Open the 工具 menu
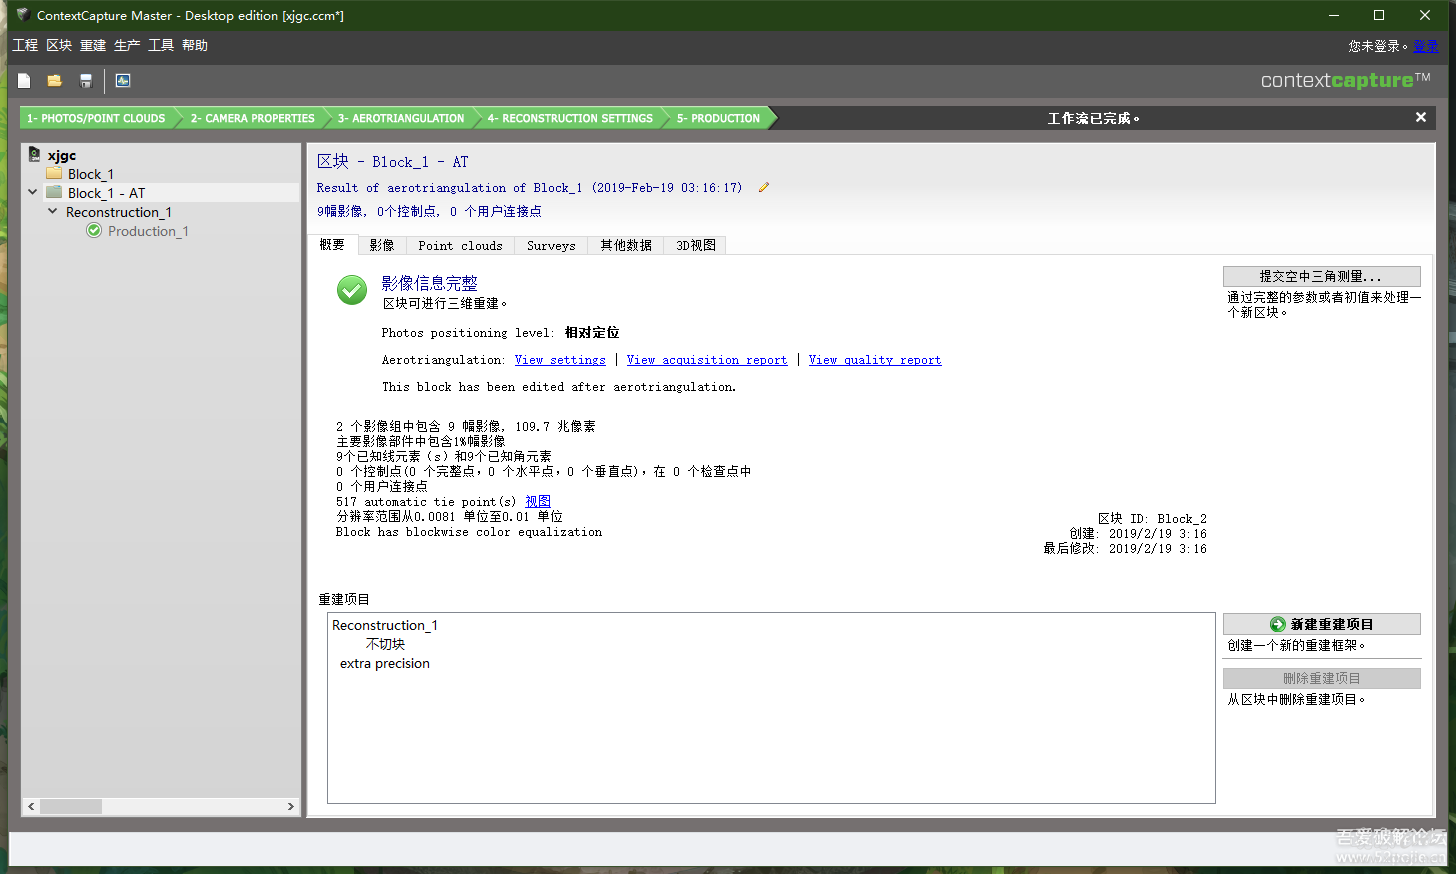Image resolution: width=1456 pixels, height=874 pixels. click(x=161, y=45)
